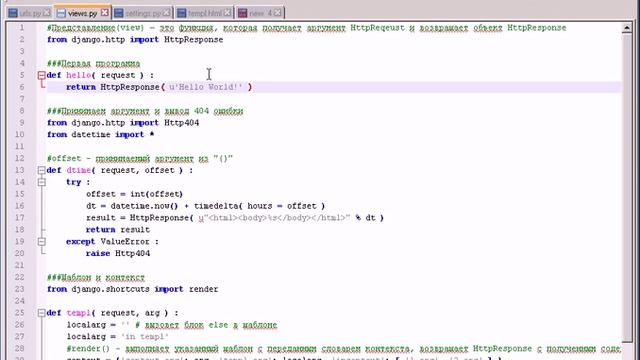Collapse the 'def templ' function fold
The image size is (640, 360).
pyautogui.click(x=41, y=313)
